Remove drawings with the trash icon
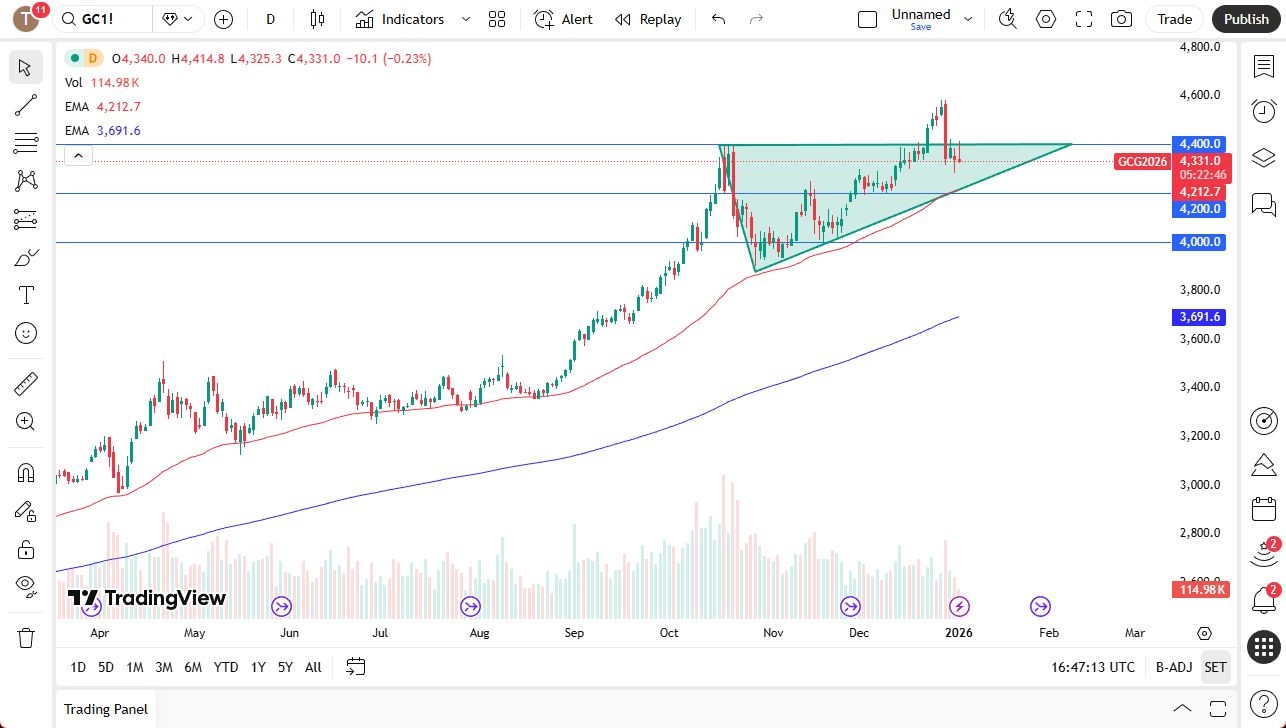Viewport: 1286px width, 728px height. (26, 637)
